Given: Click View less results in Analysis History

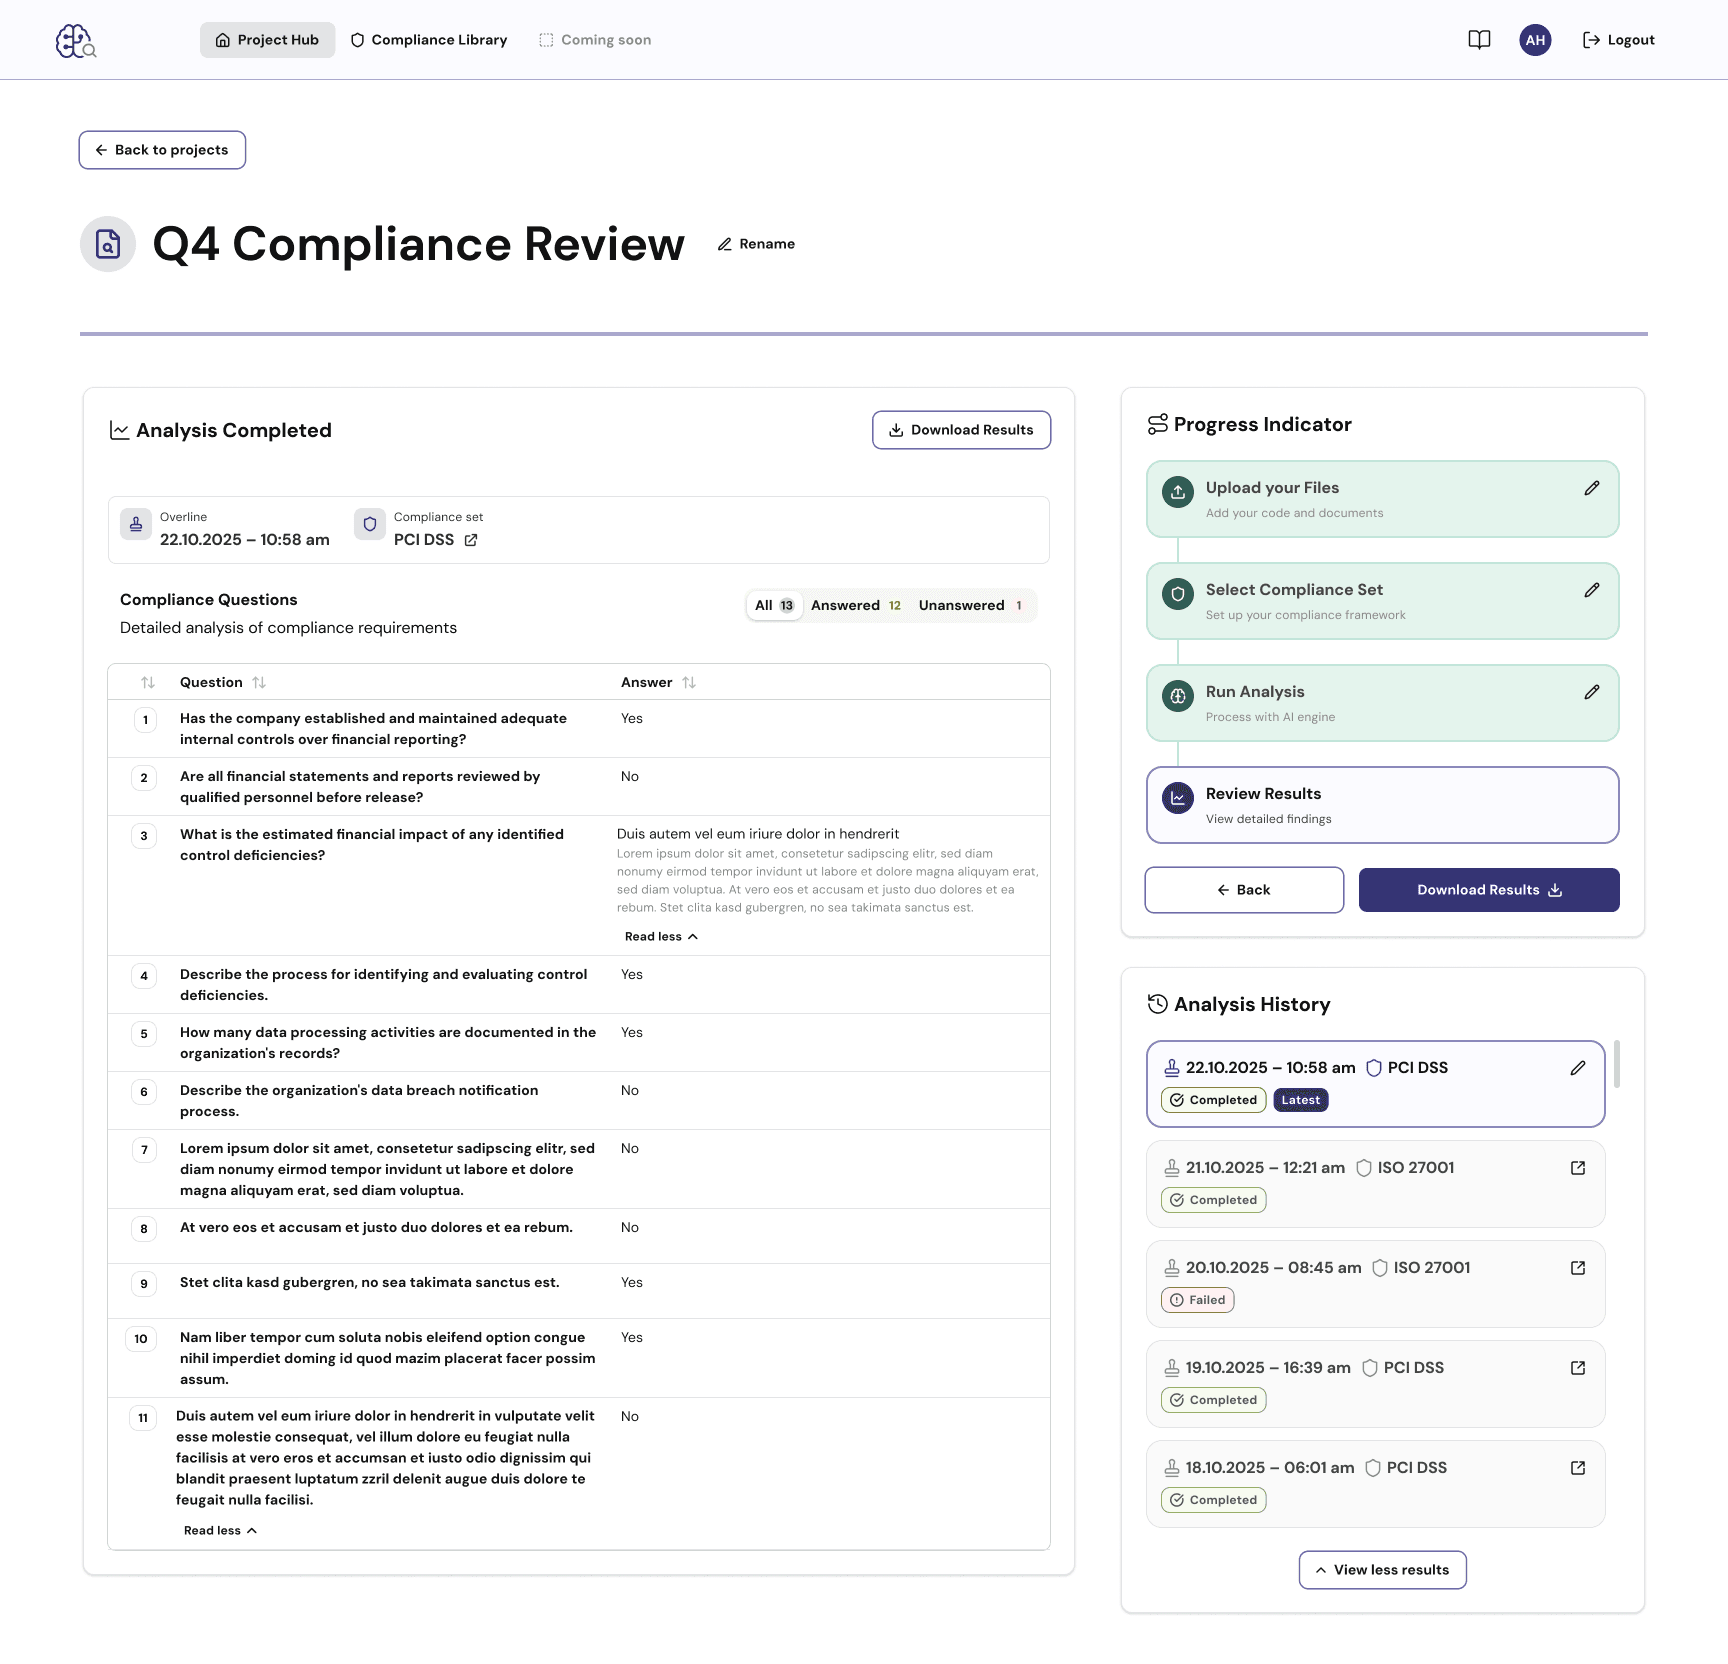Looking at the screenshot, I should 1382,1569.
